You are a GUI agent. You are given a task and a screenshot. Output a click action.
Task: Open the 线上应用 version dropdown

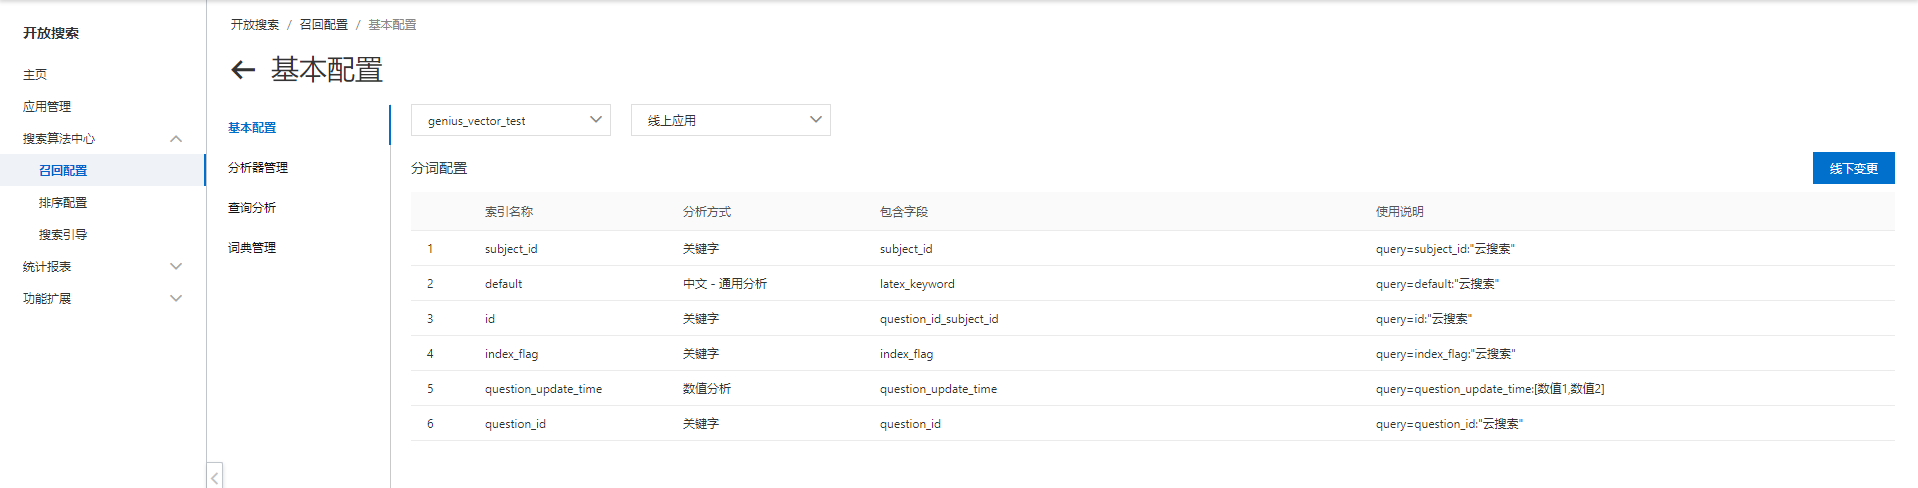731,120
